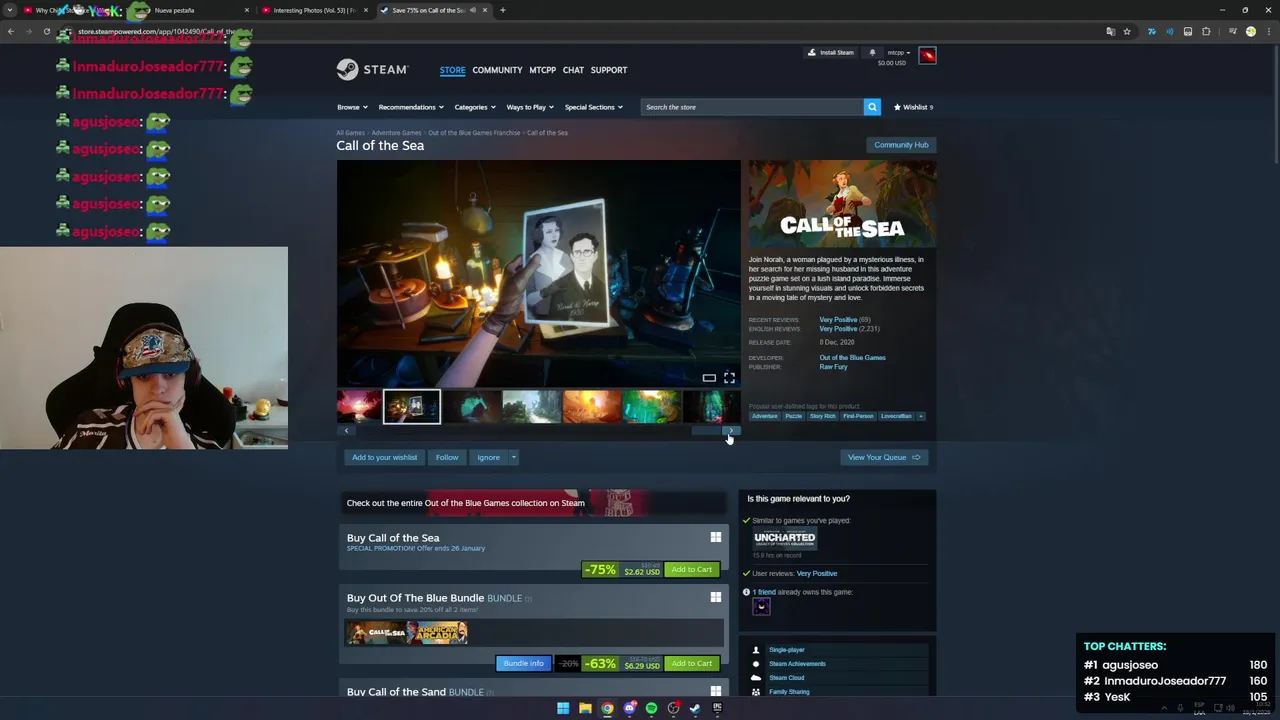Open dropdown arrow next to Ignore button

[x=513, y=457]
